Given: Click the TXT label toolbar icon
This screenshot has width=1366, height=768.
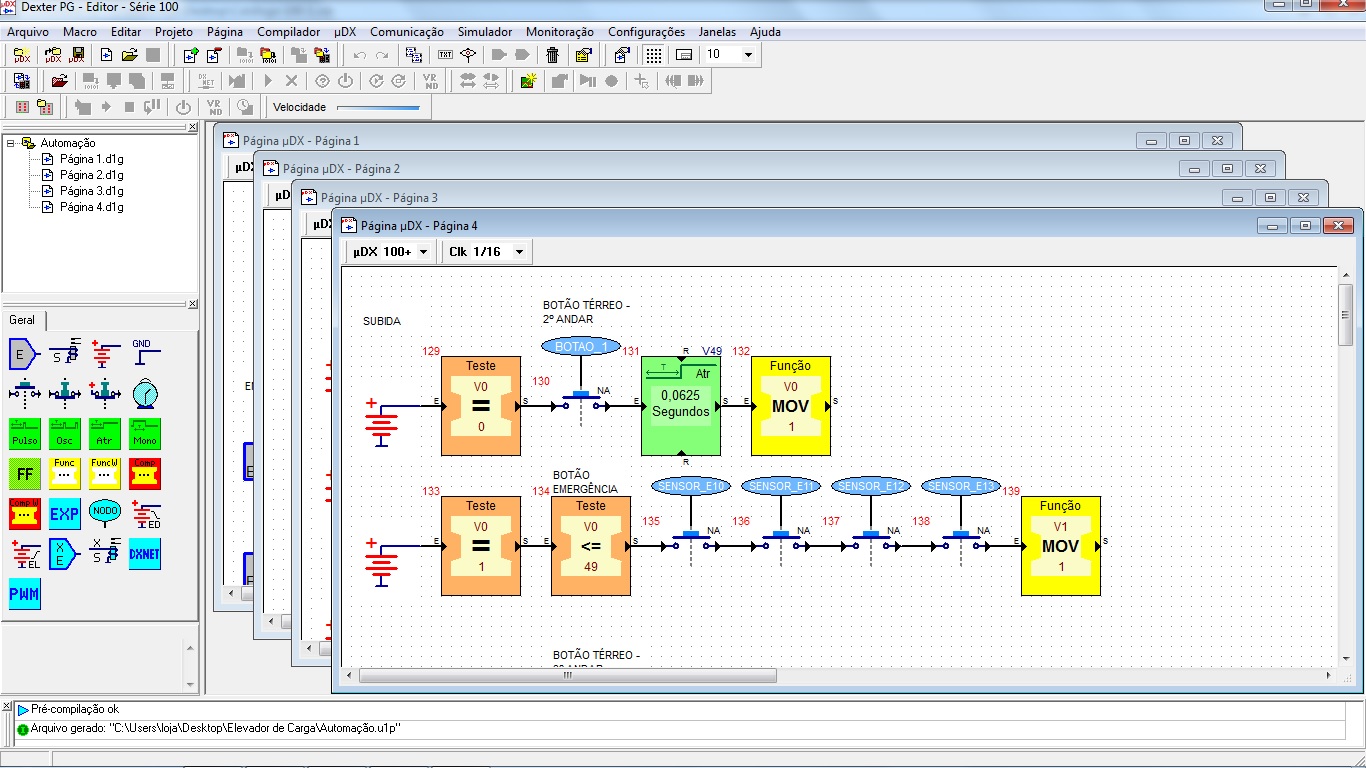Looking at the screenshot, I should tap(444, 55).
